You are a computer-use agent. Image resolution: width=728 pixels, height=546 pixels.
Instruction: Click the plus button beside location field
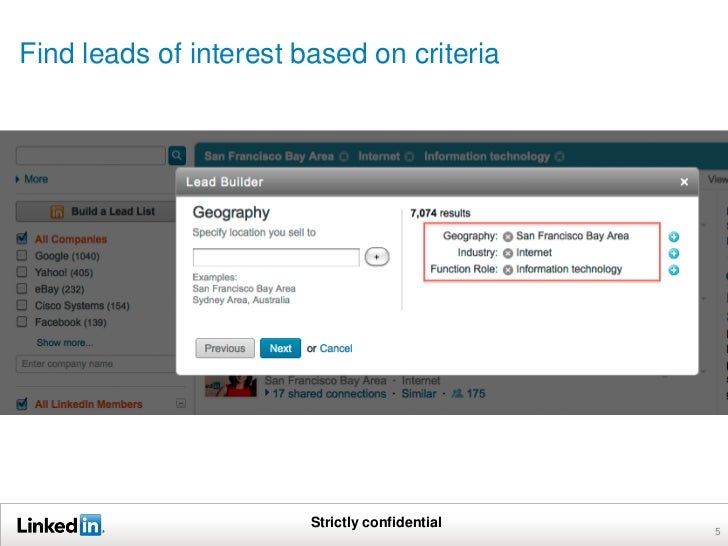point(377,257)
